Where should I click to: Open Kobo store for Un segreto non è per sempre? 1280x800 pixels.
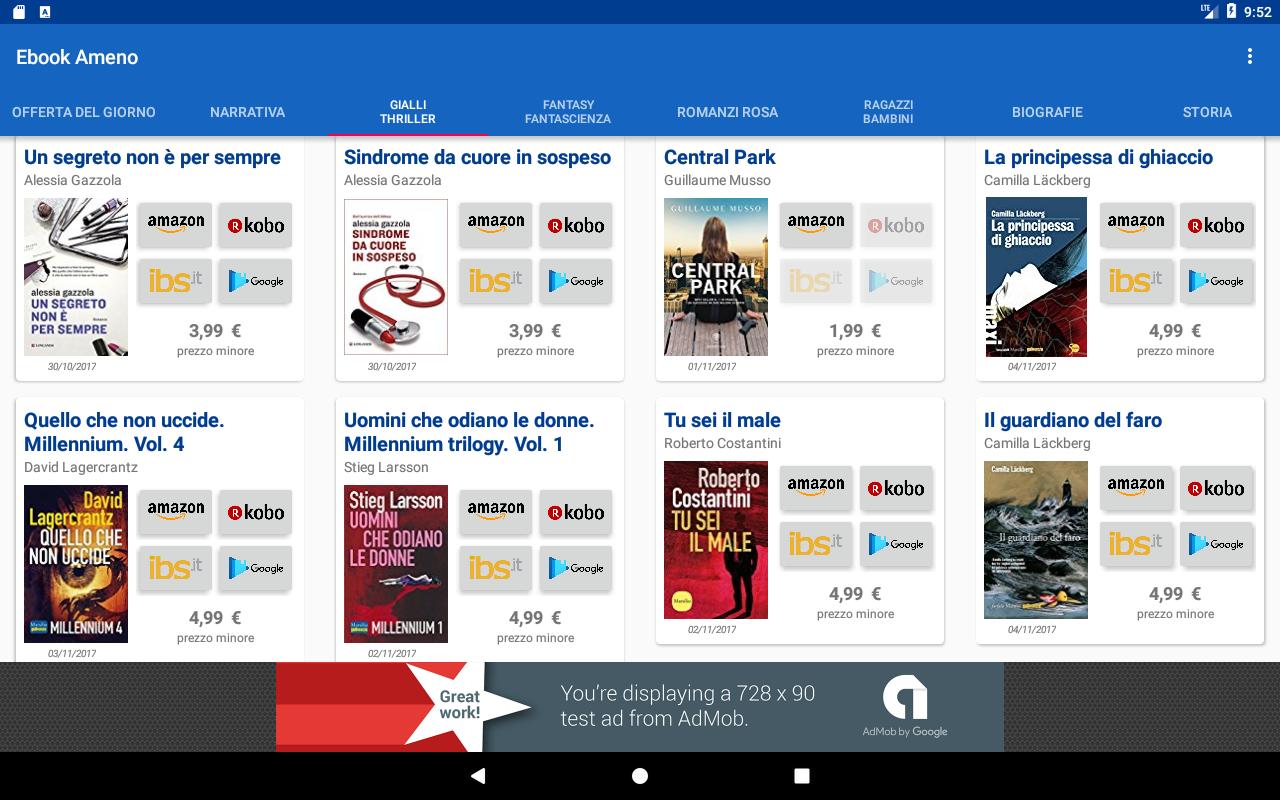pyautogui.click(x=256, y=225)
